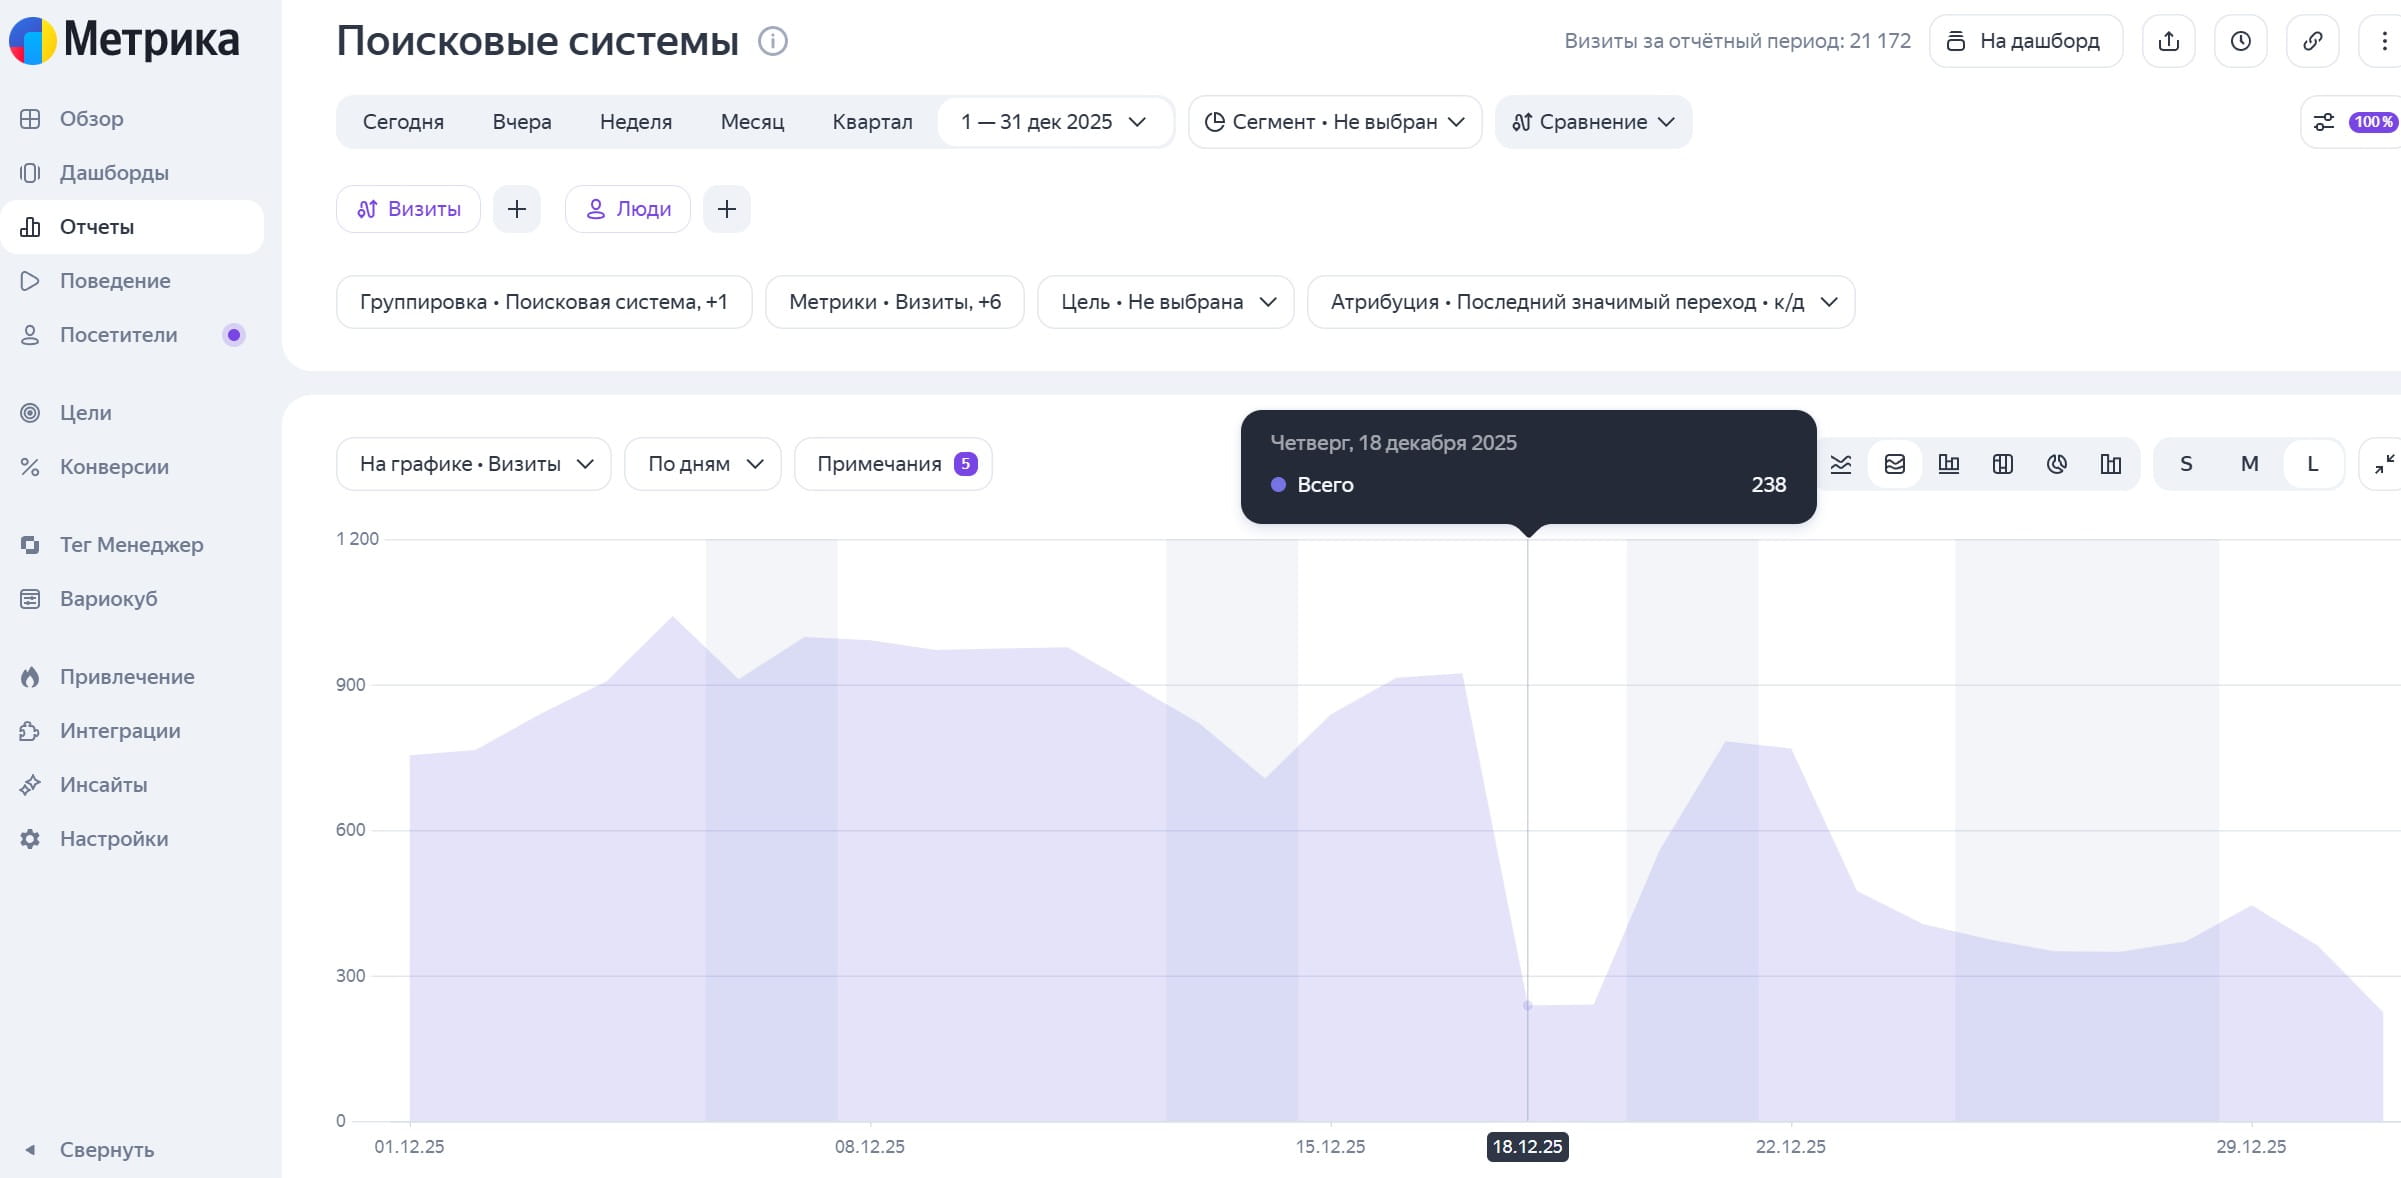Add a condition with plus after Люди

point(727,209)
